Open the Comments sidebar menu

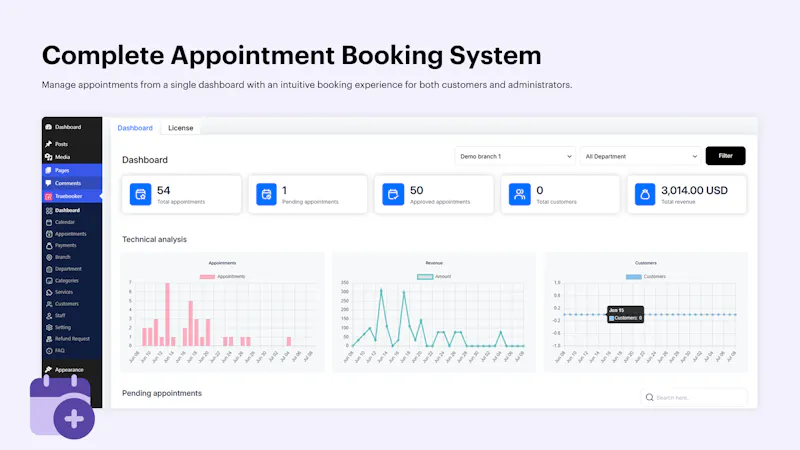click(x=72, y=183)
